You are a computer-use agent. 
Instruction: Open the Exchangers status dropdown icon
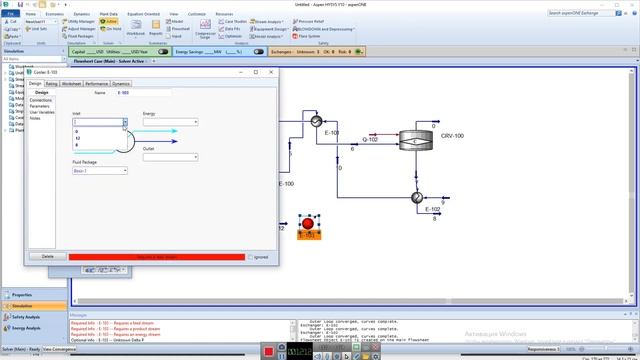tap(359, 52)
